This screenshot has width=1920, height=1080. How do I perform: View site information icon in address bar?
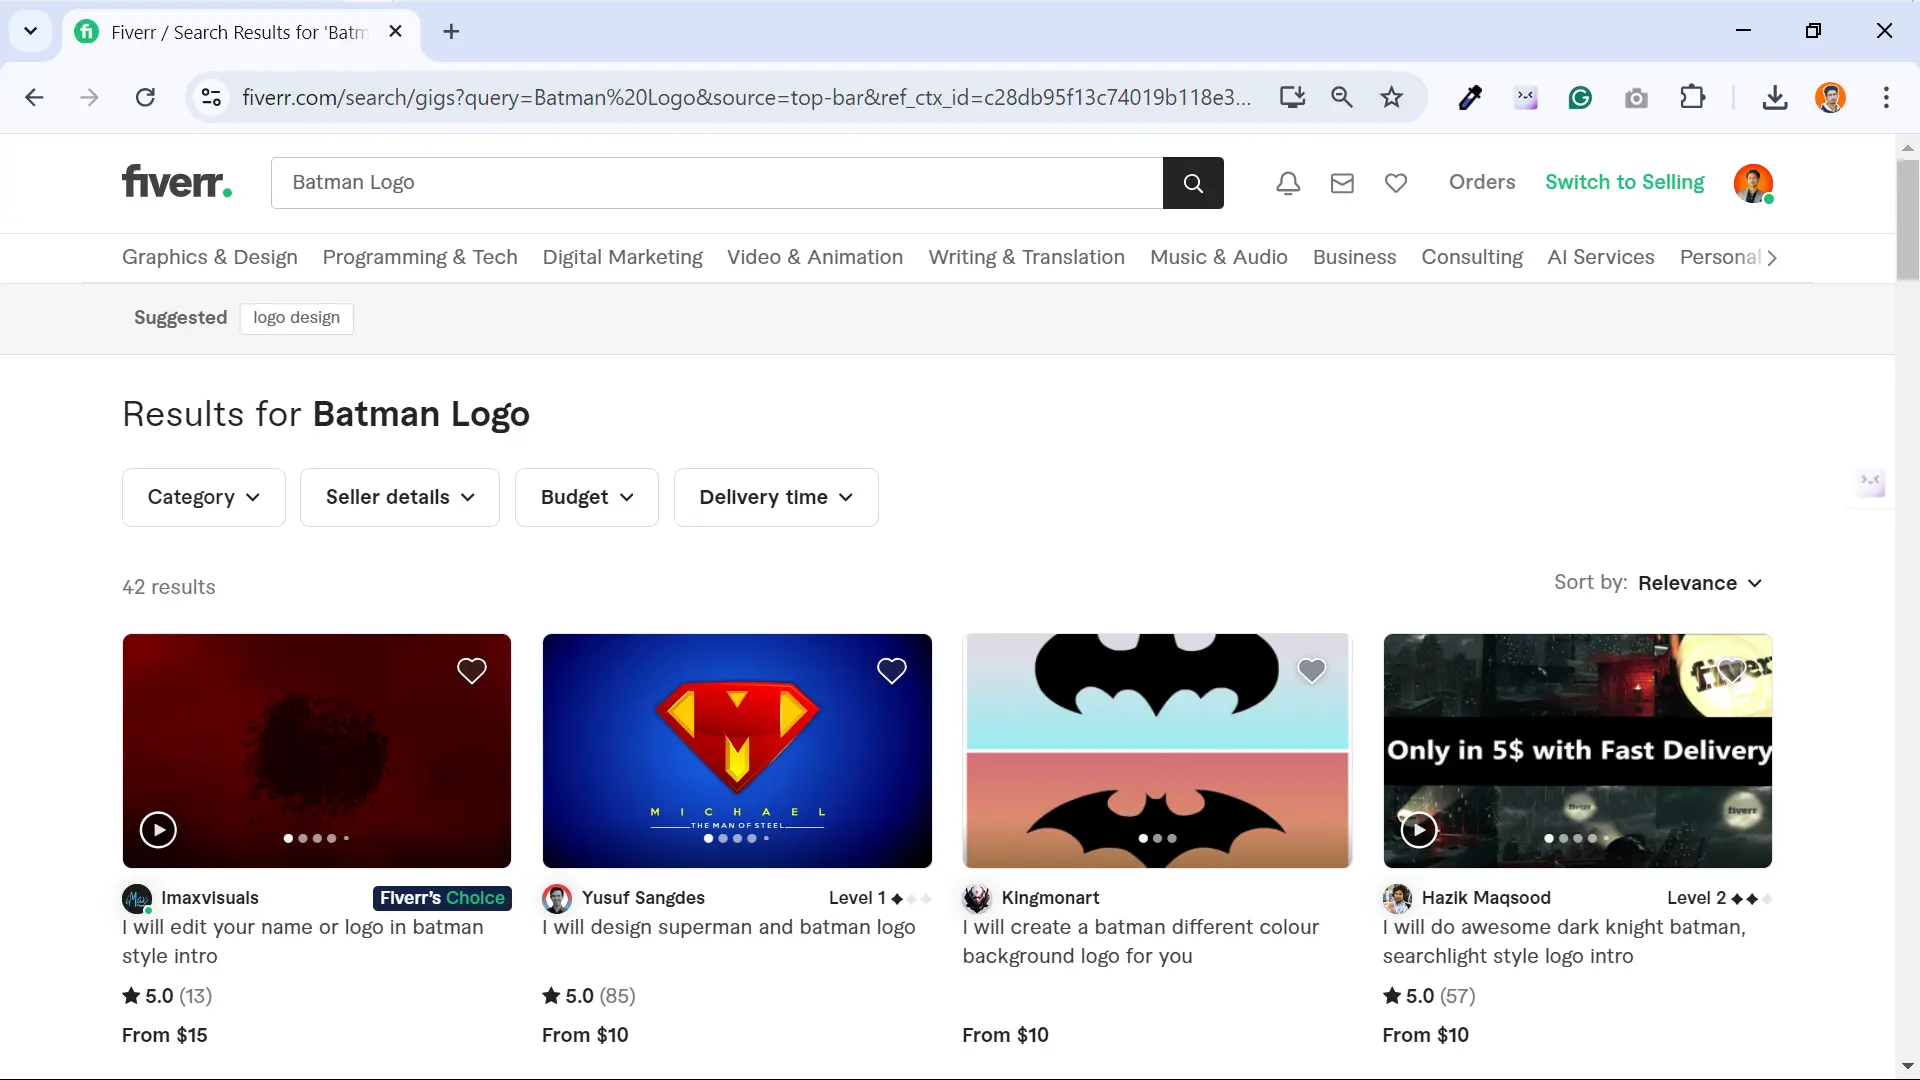click(211, 97)
